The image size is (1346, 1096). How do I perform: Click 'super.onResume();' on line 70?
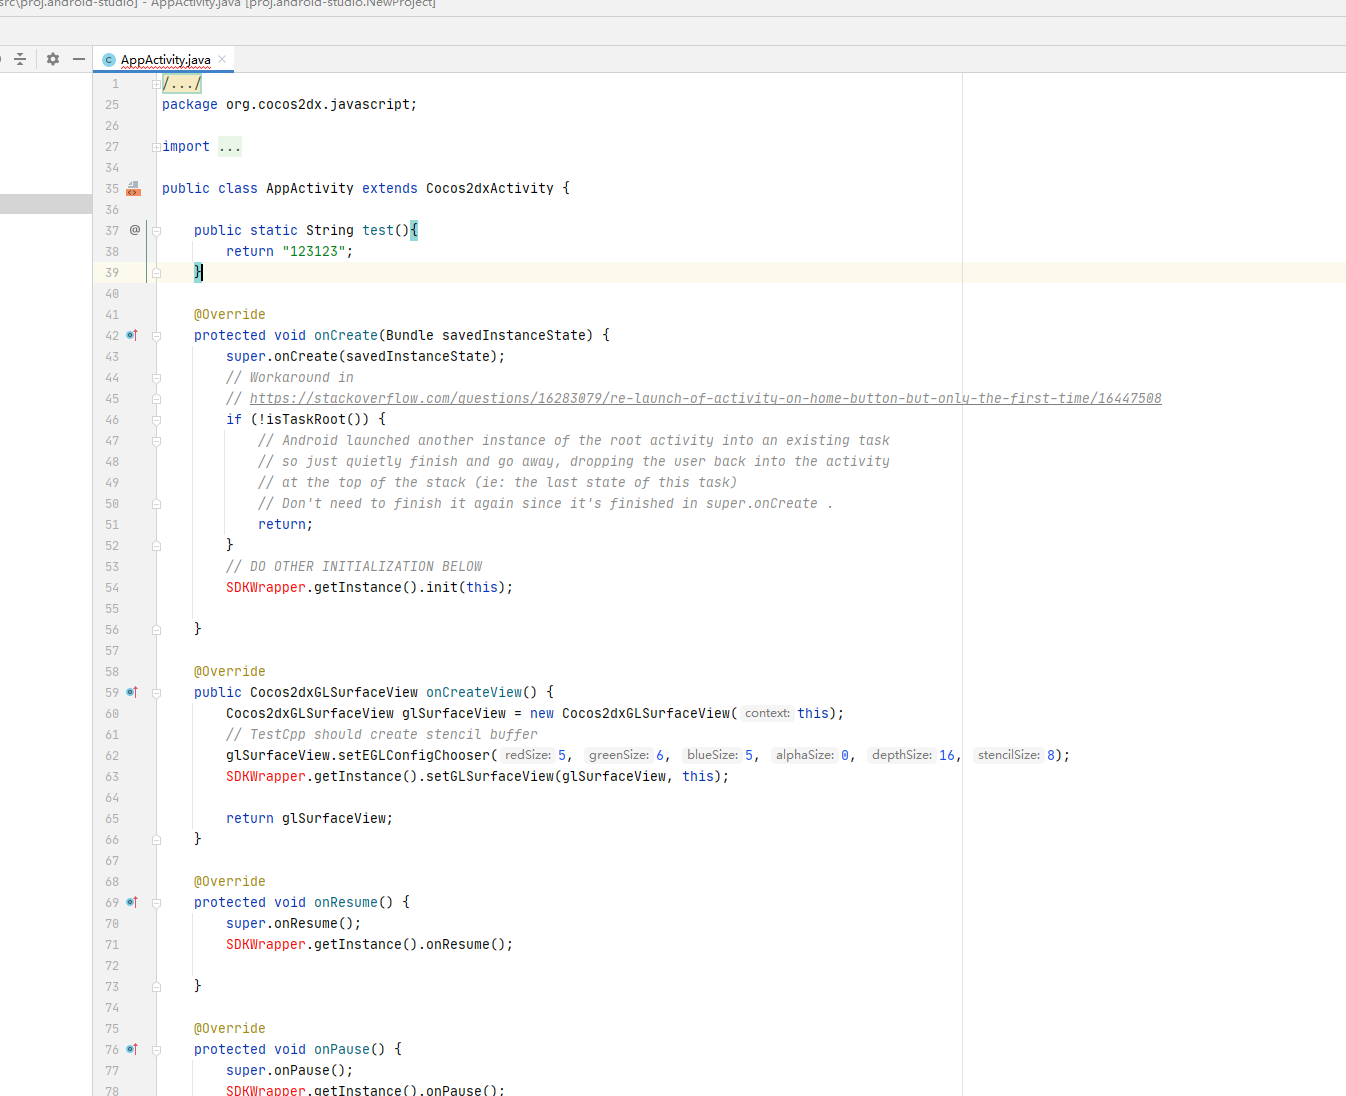coord(294,923)
